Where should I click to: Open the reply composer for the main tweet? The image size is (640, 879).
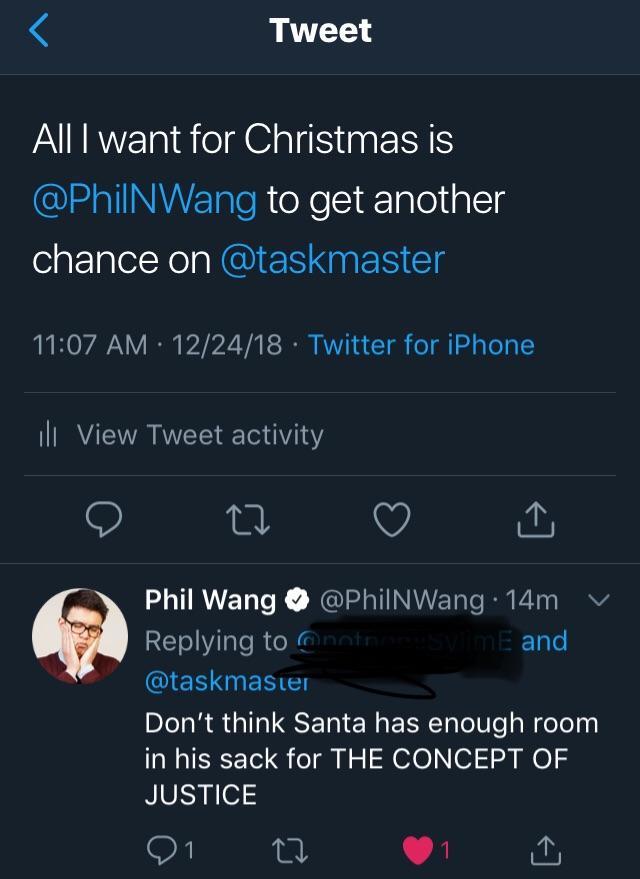coord(103,518)
